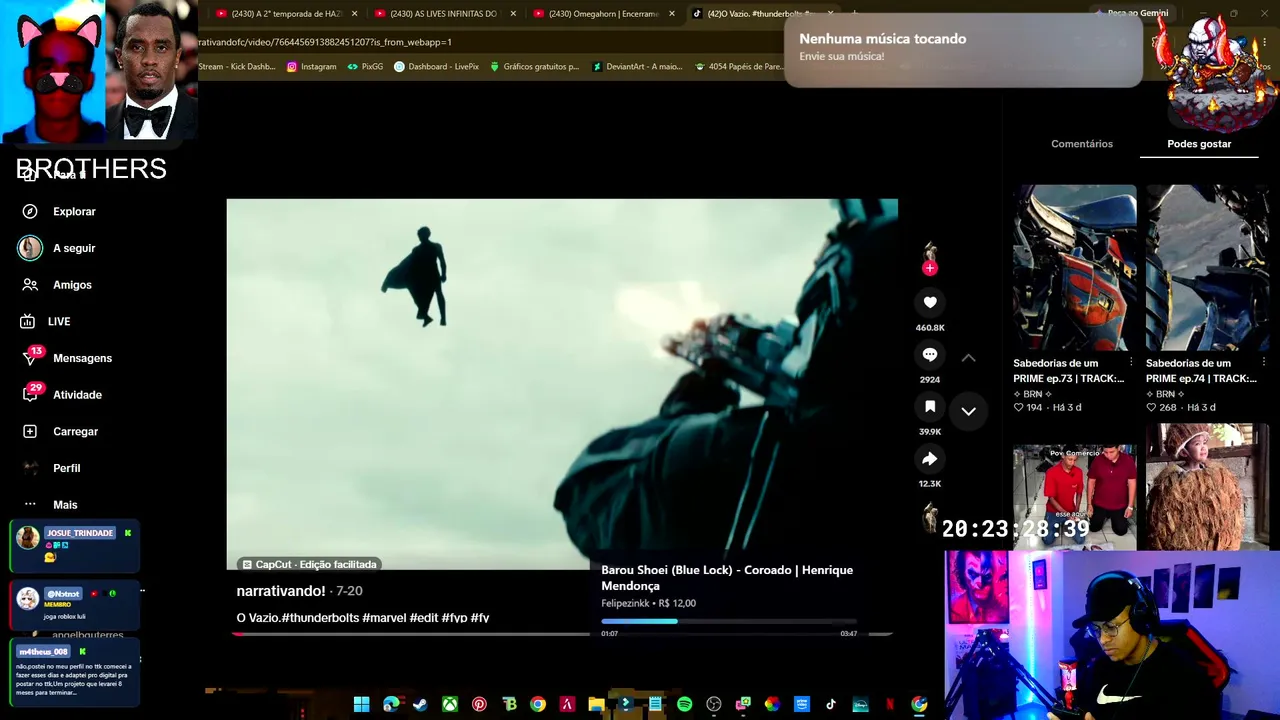Open the A seguir avatar icon
This screenshot has height=720, width=1280.
click(30, 248)
